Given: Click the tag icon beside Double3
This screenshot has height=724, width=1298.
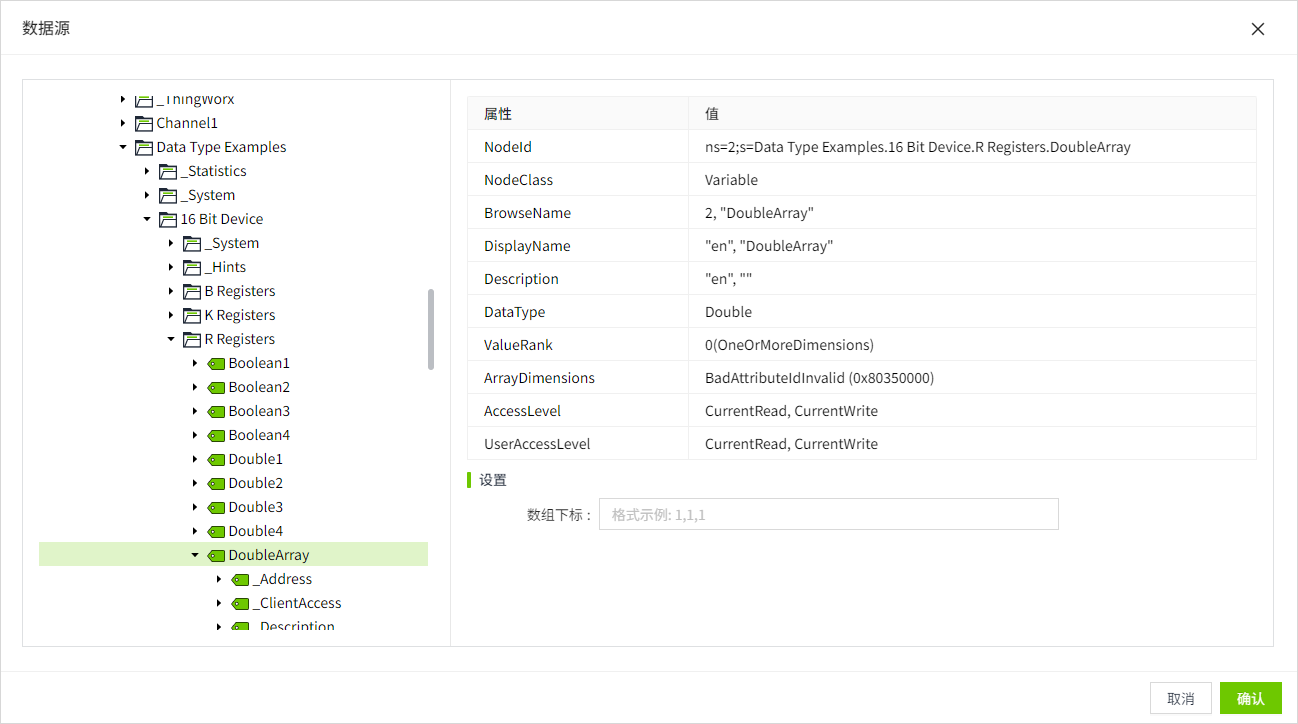Looking at the screenshot, I should click(216, 507).
